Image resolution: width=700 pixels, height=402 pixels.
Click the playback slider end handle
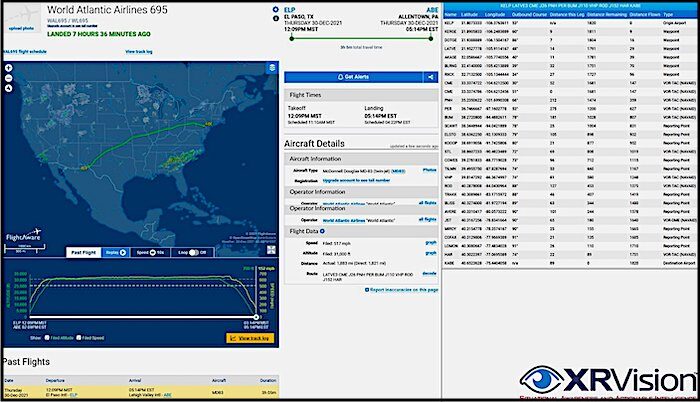pyautogui.click(x=256, y=317)
